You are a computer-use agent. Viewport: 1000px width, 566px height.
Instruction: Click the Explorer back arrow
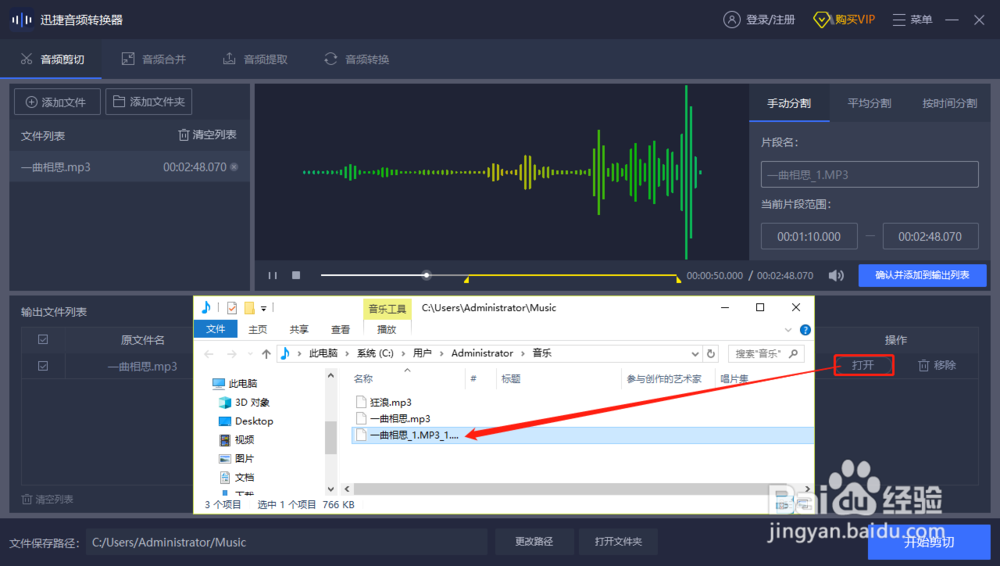[209, 354]
